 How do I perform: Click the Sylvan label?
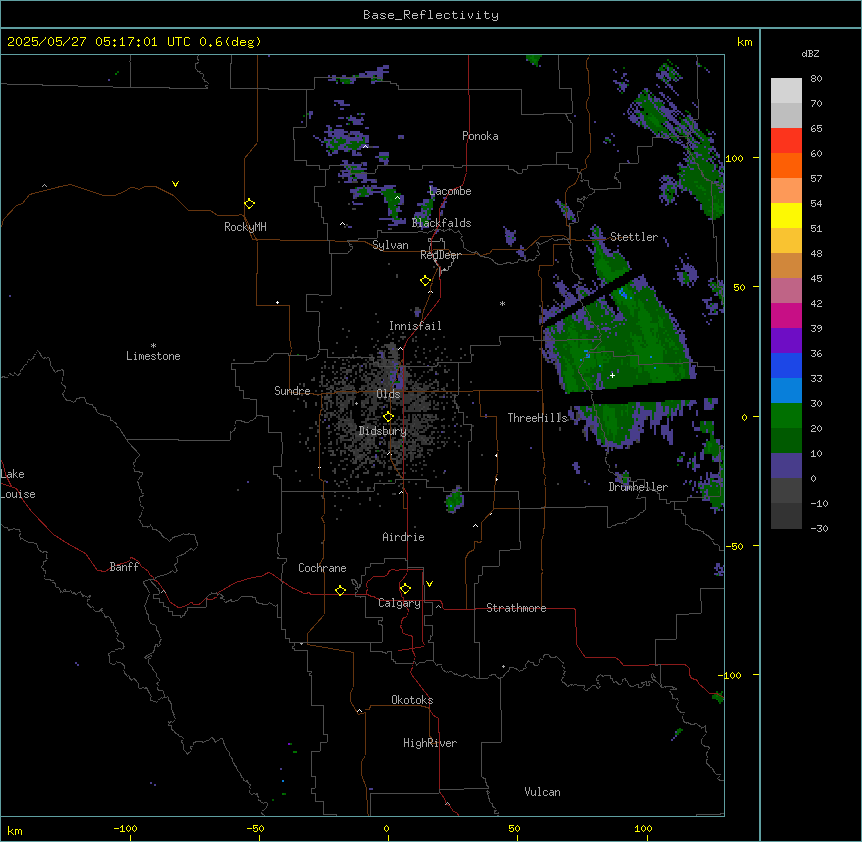click(390, 245)
